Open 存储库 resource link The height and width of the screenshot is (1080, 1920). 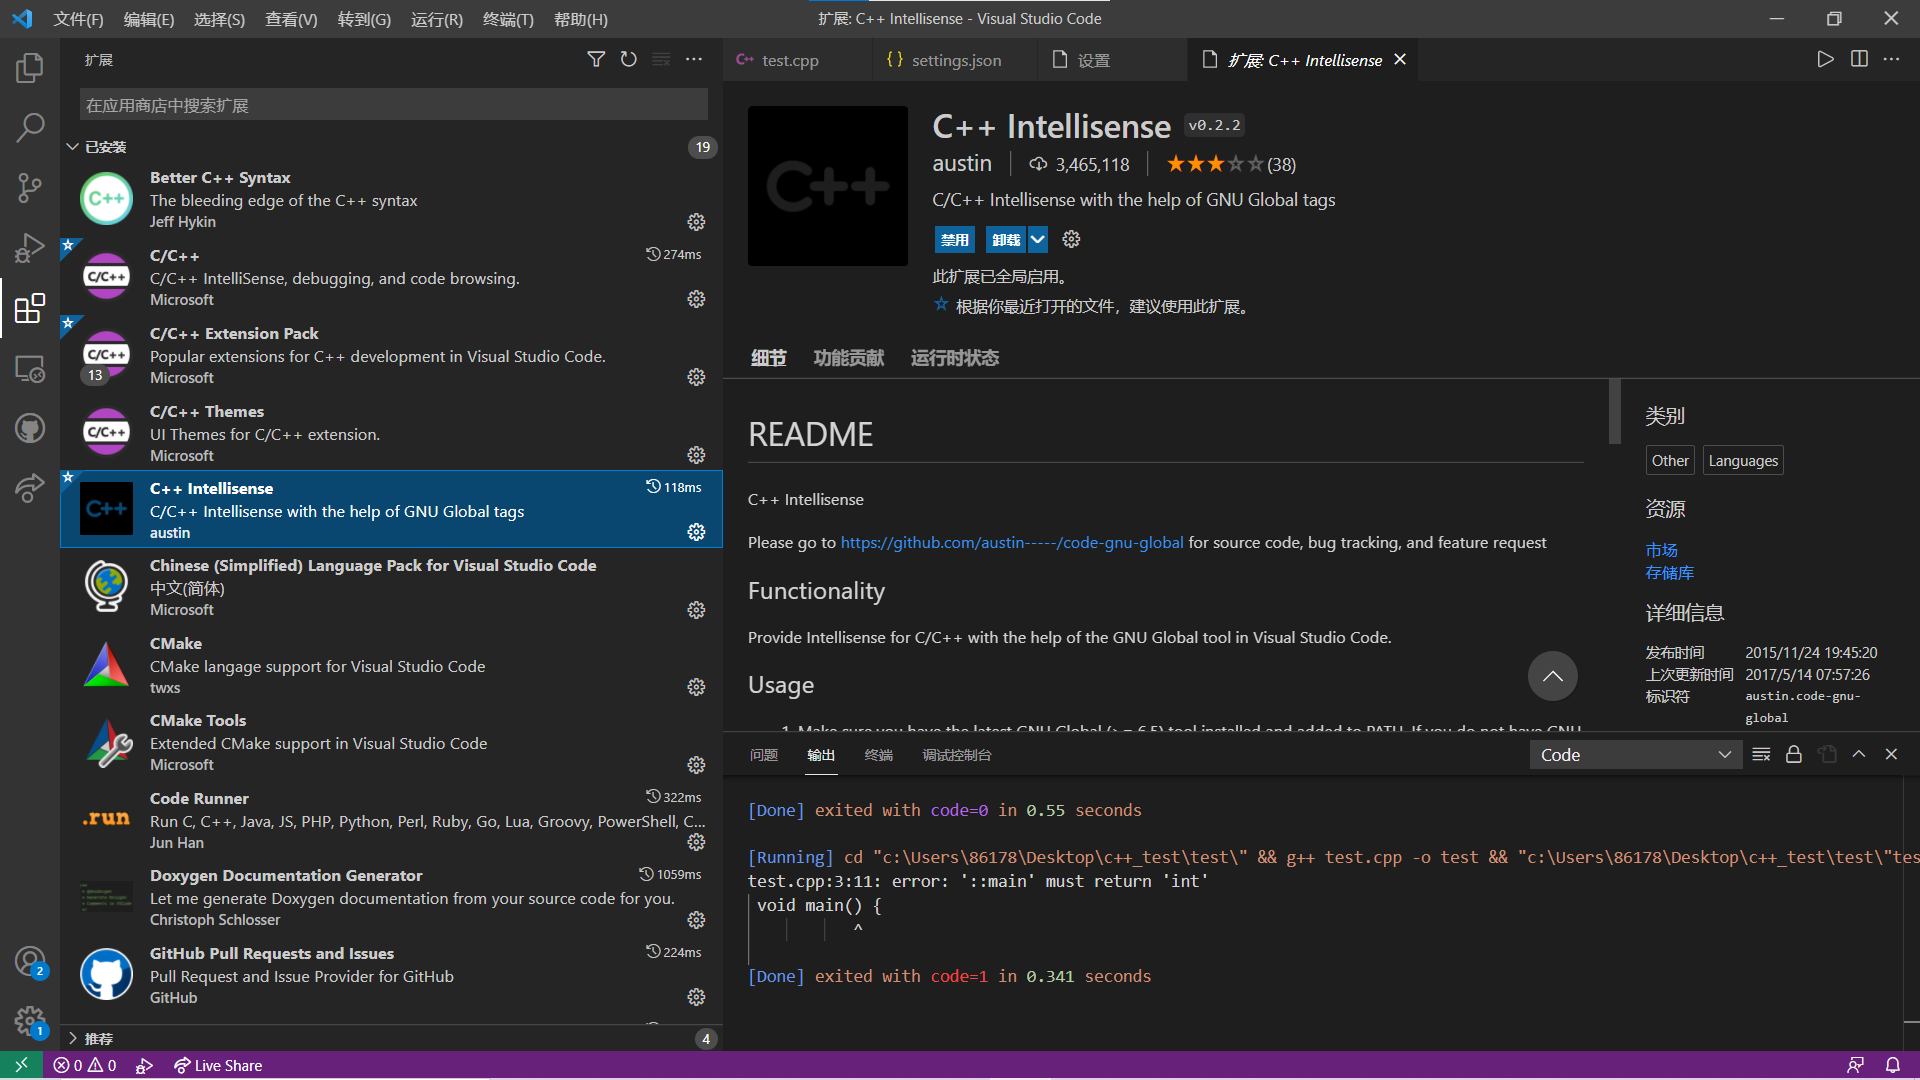point(1669,573)
